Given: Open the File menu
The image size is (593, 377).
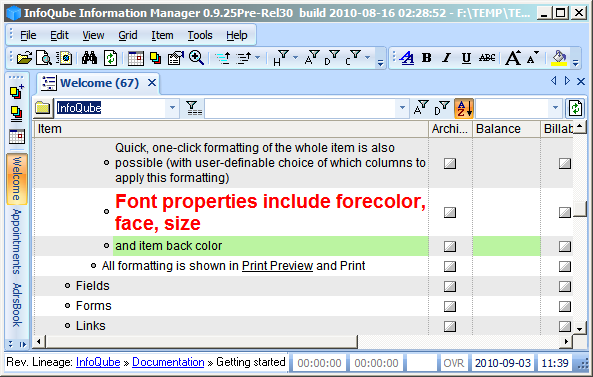Looking at the screenshot, I should [28, 35].
